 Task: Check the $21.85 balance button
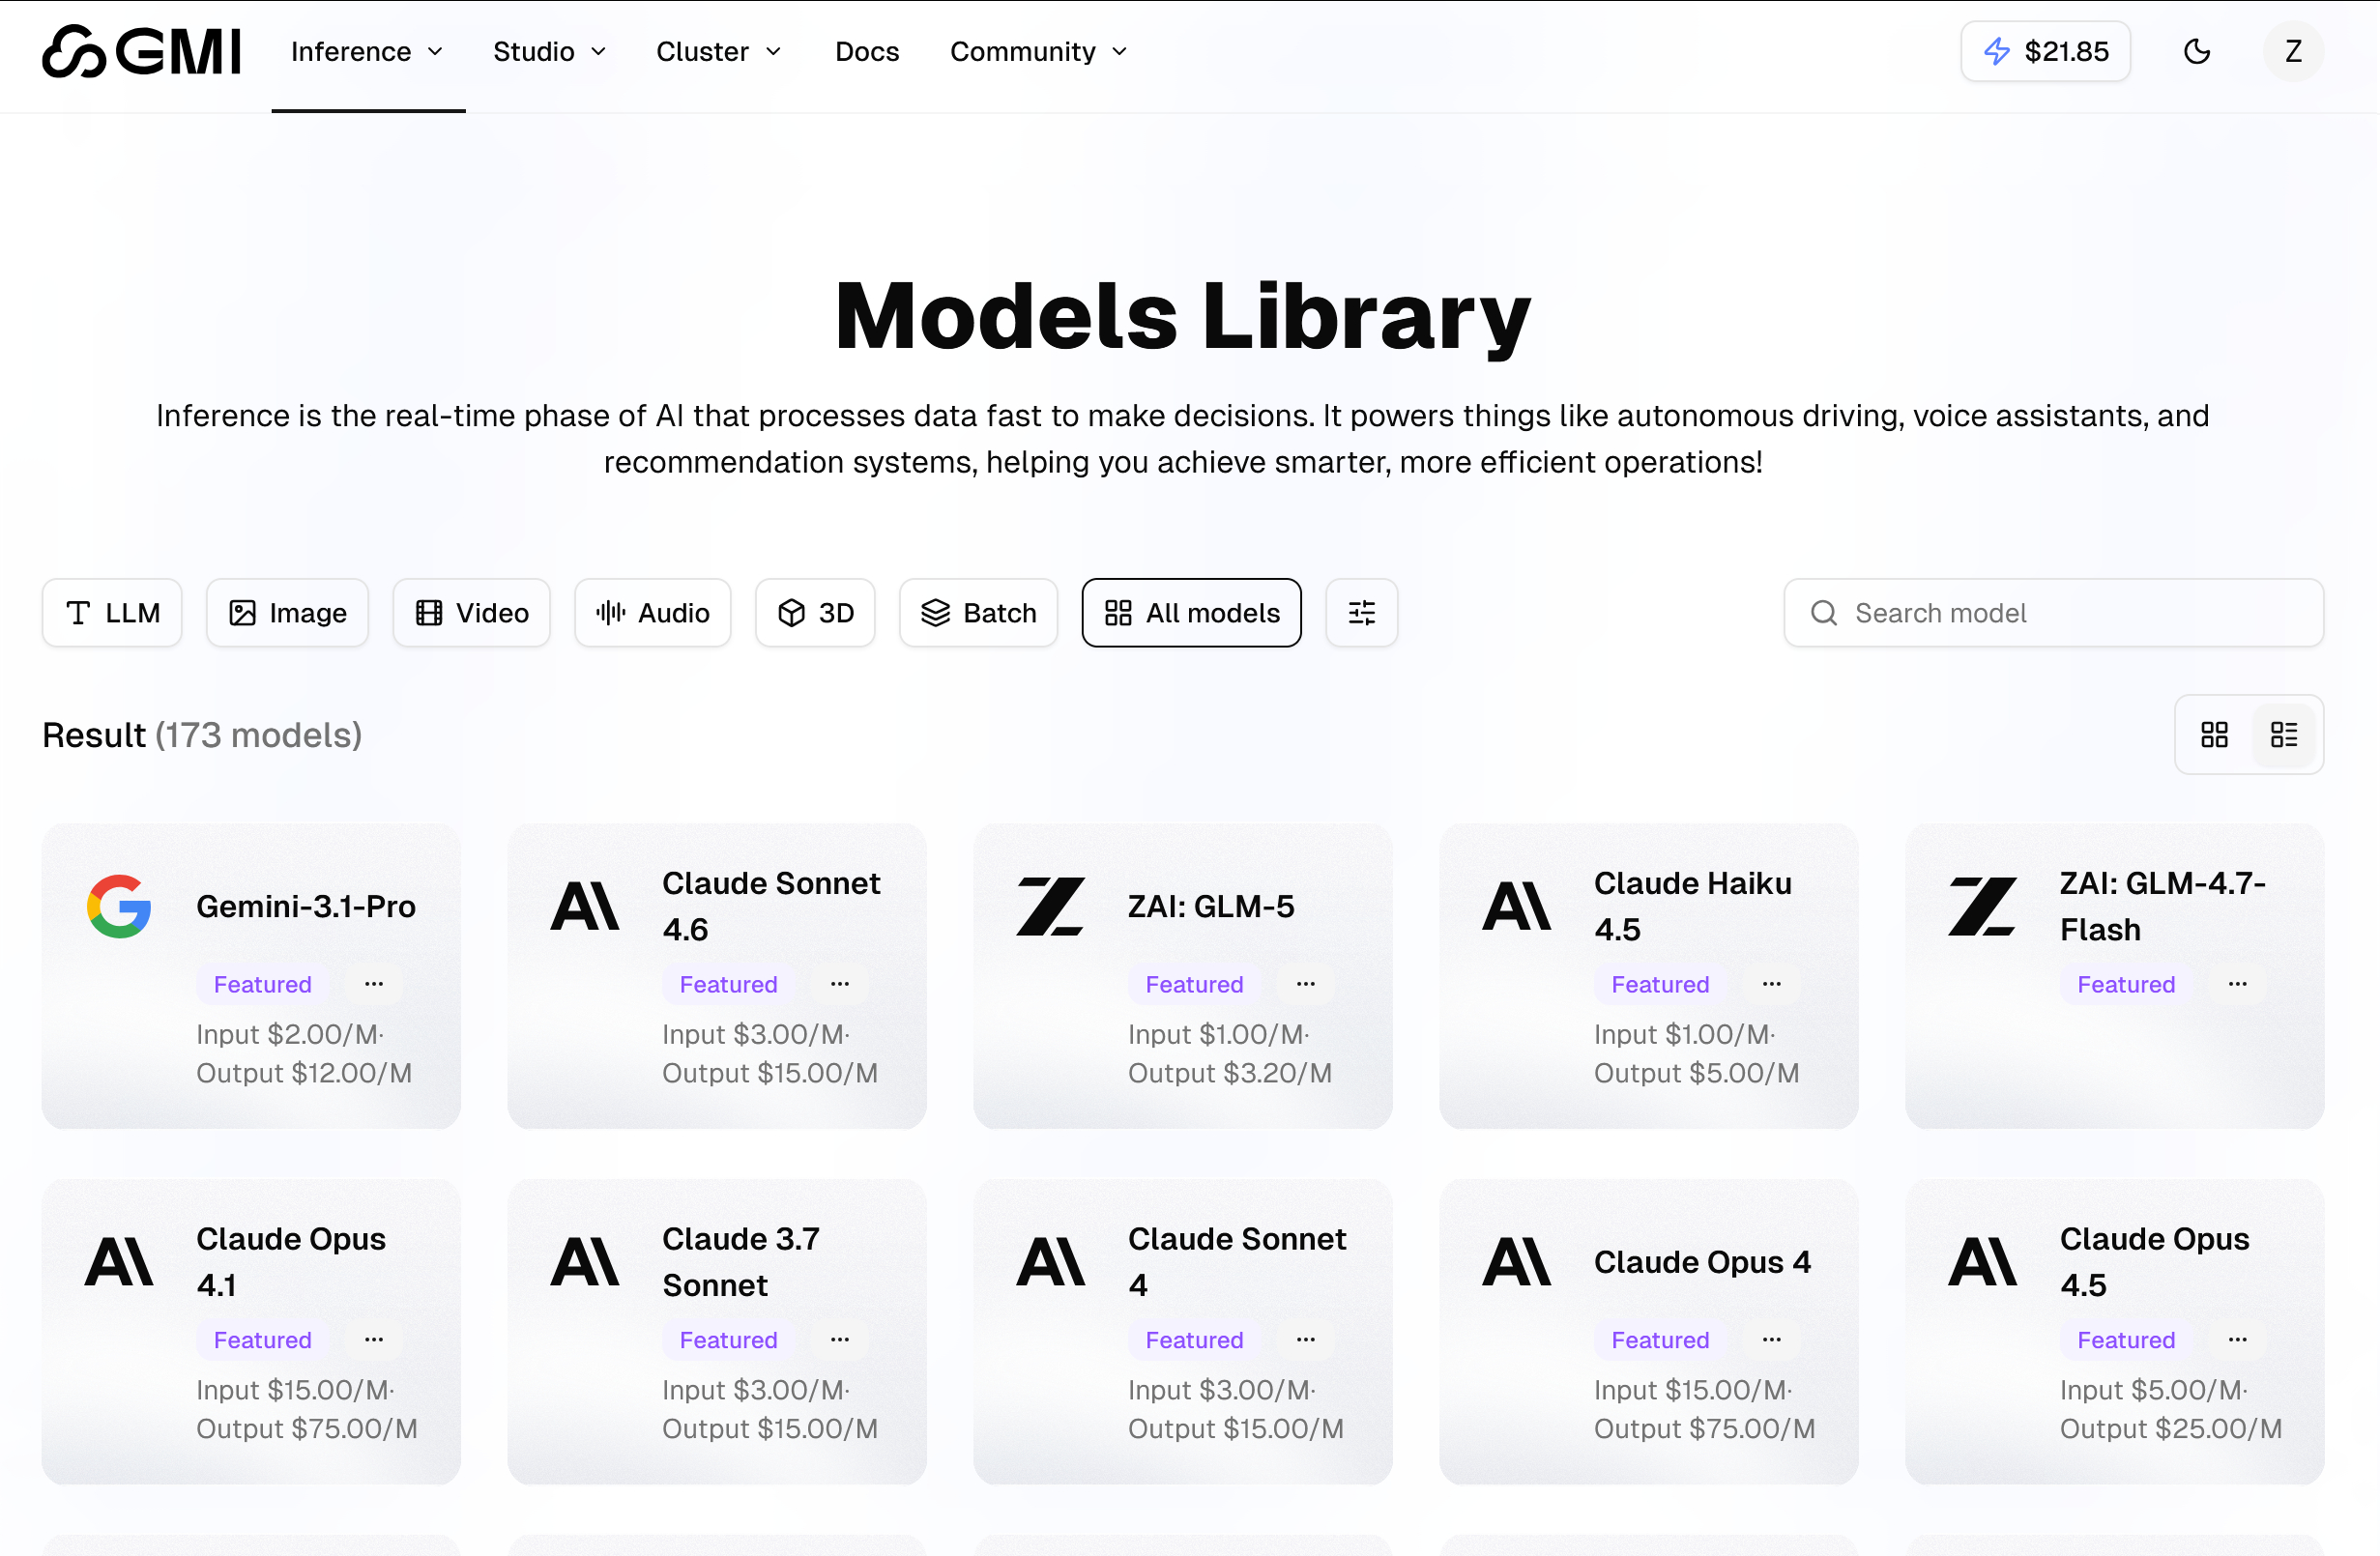pos(2045,51)
